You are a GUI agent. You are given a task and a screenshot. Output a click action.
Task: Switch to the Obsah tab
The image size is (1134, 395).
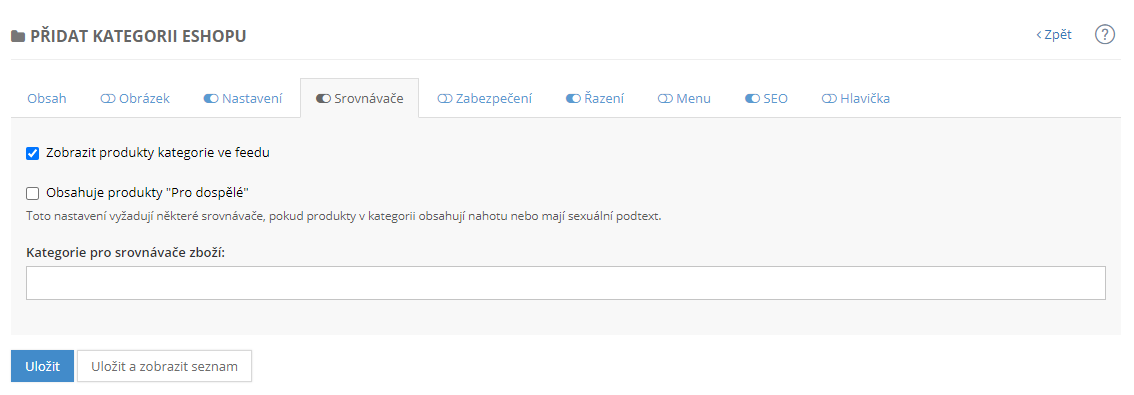pyautogui.click(x=47, y=98)
